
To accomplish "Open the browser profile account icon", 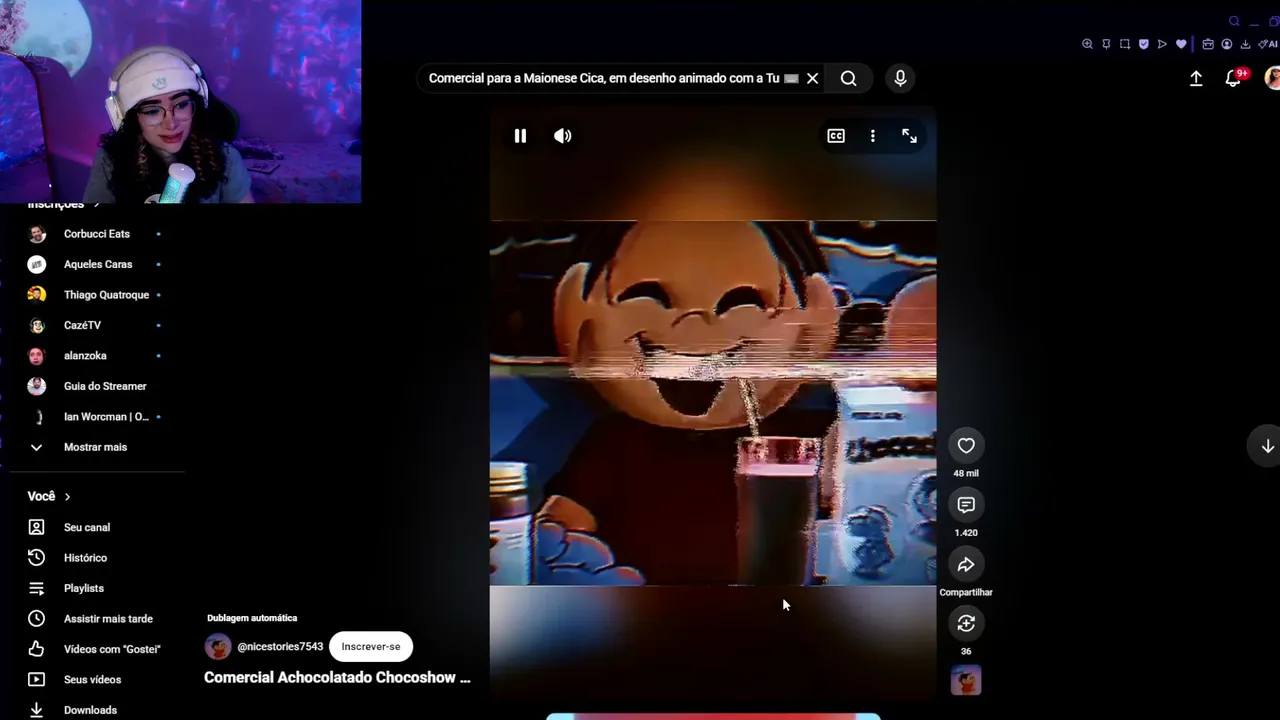I will [1227, 44].
